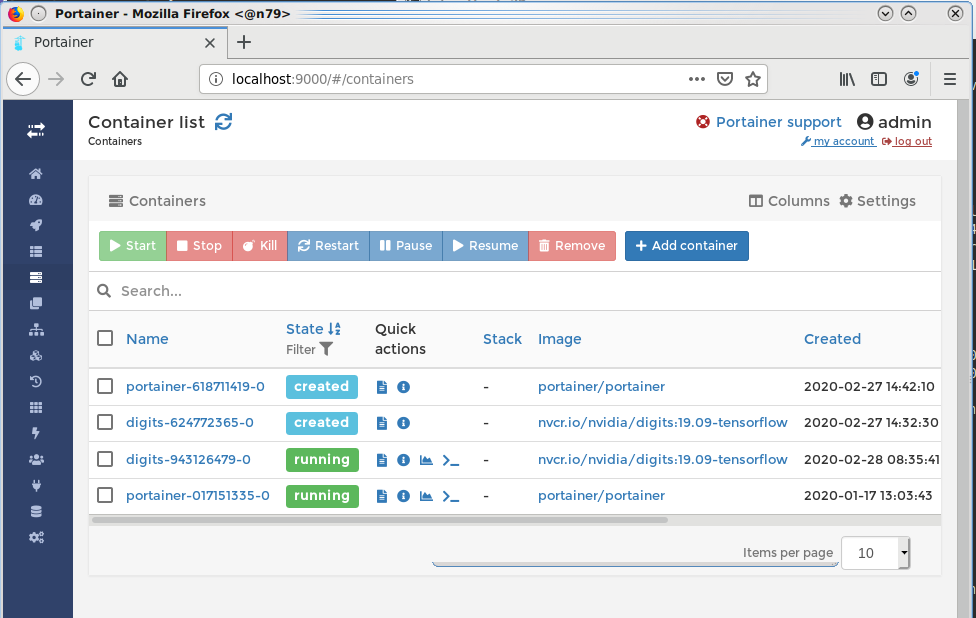
Task: Open logs icon for digits-943126479-0
Action: 382,460
